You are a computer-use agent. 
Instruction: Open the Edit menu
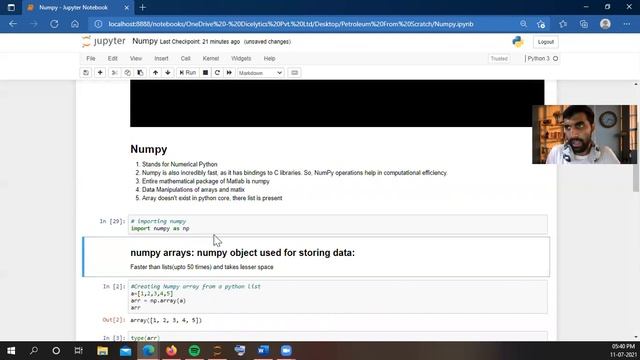click(113, 58)
